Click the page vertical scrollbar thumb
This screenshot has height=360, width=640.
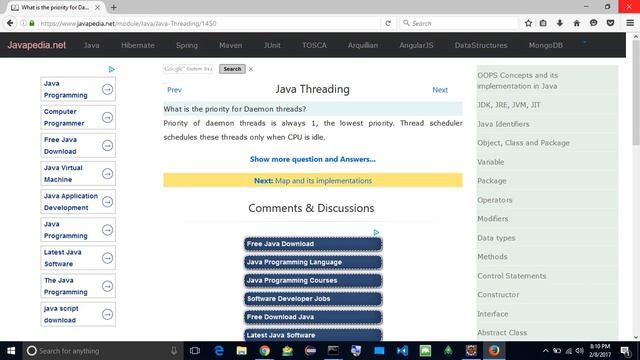(636, 93)
